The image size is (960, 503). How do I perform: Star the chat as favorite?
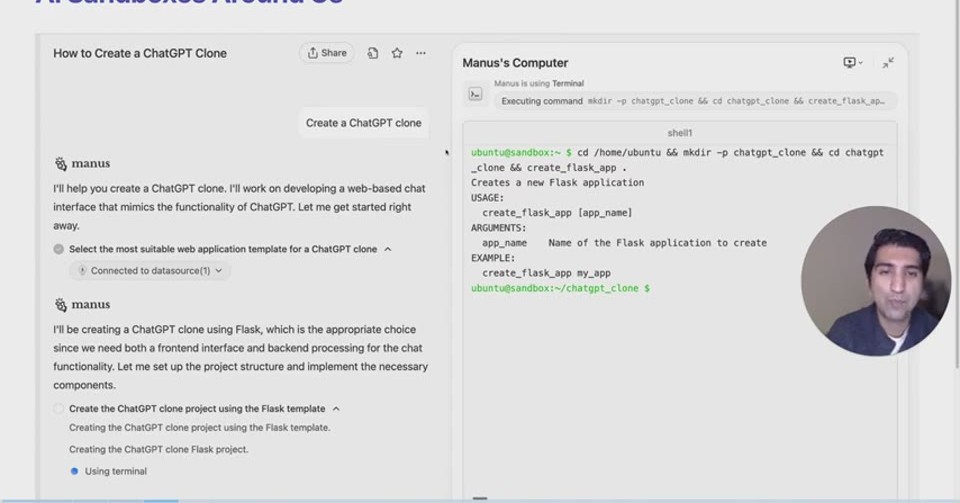coord(397,53)
